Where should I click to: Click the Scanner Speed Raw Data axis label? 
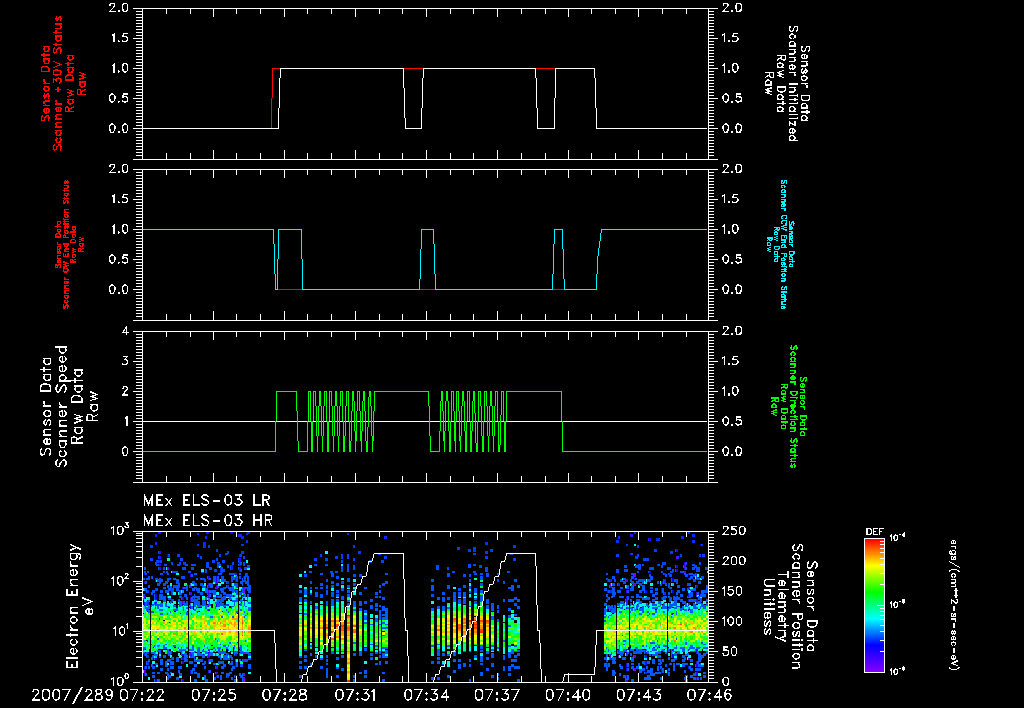(x=69, y=406)
